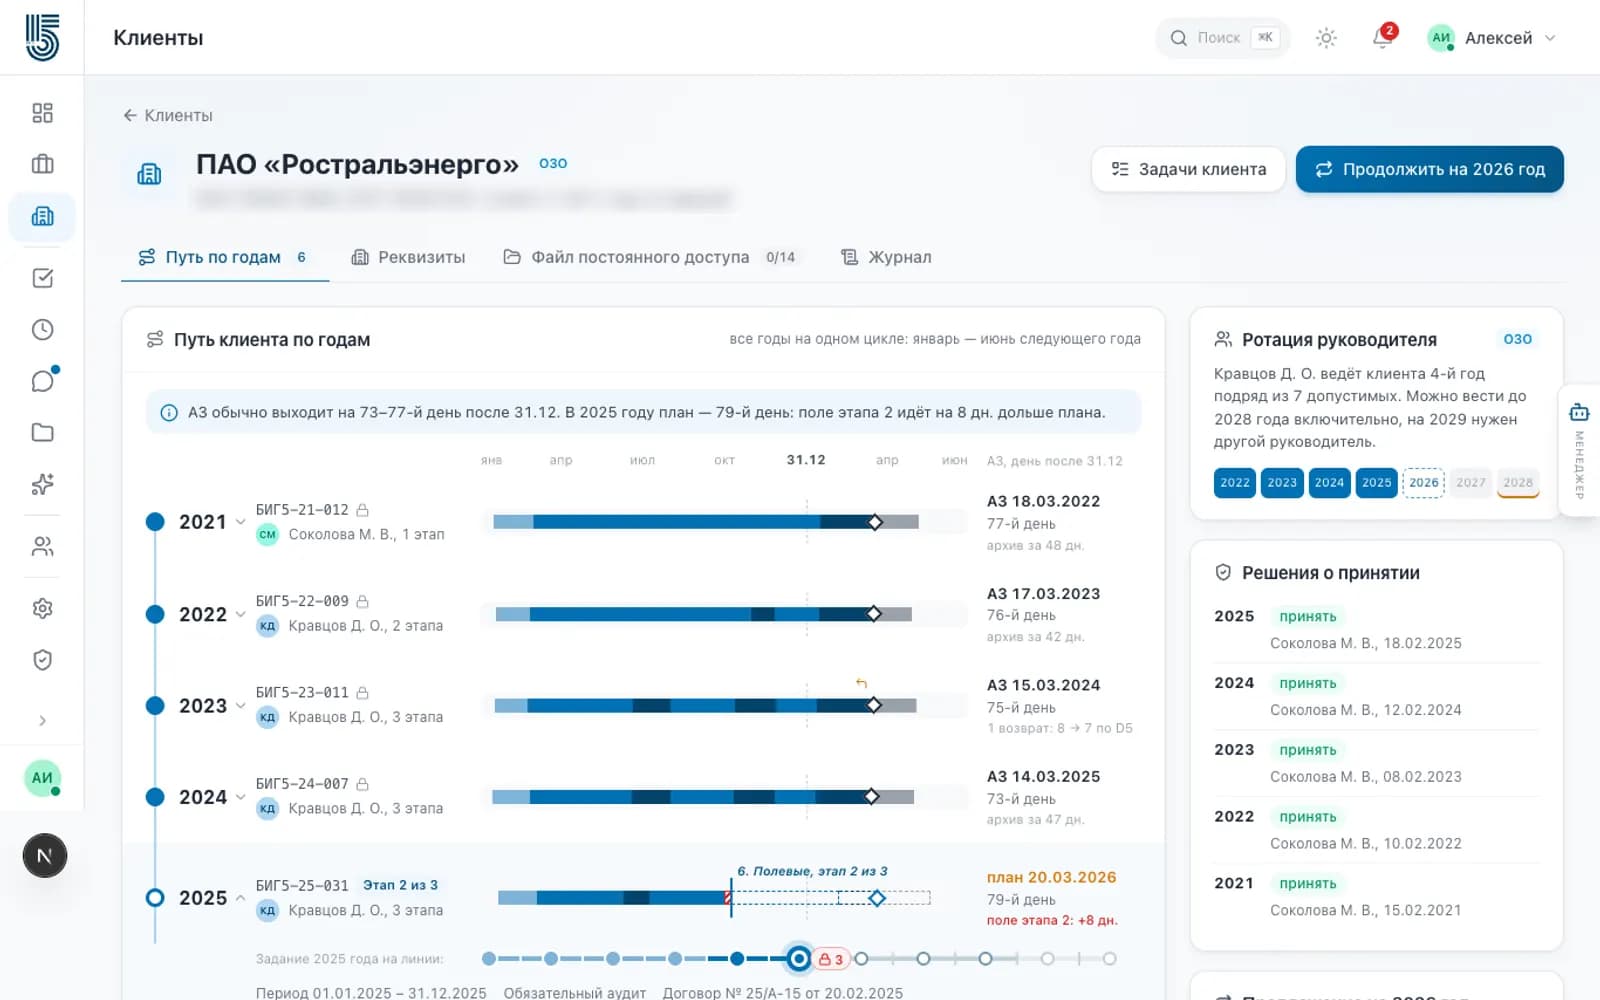This screenshot has height=1000, width=1600.
Task: Click the return arrow icon above 2023 bar
Action: coord(861,684)
